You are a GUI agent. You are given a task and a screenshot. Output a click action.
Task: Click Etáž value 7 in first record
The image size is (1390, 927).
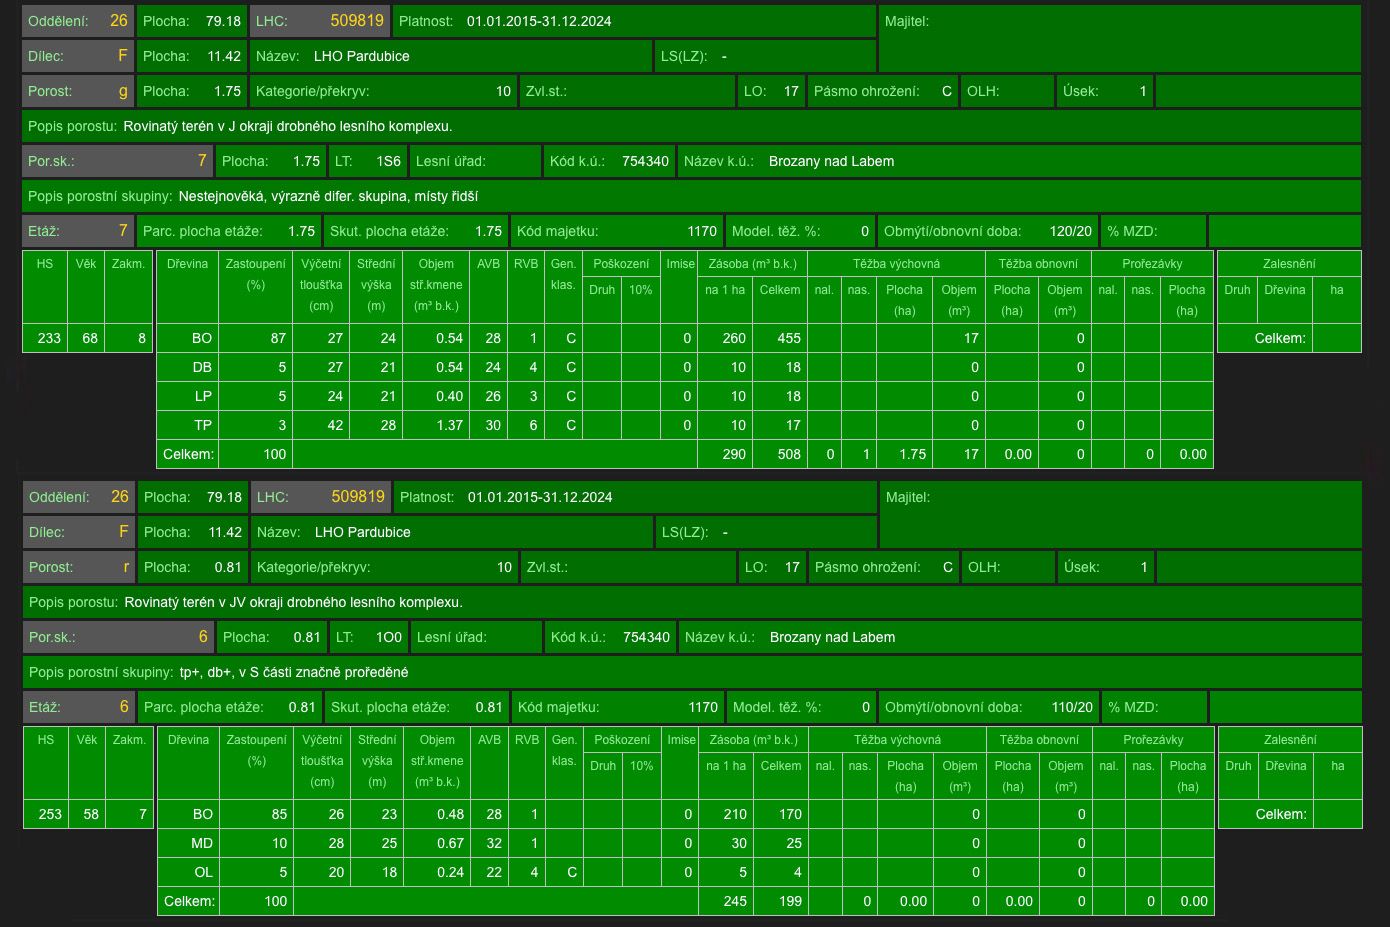[123, 231]
